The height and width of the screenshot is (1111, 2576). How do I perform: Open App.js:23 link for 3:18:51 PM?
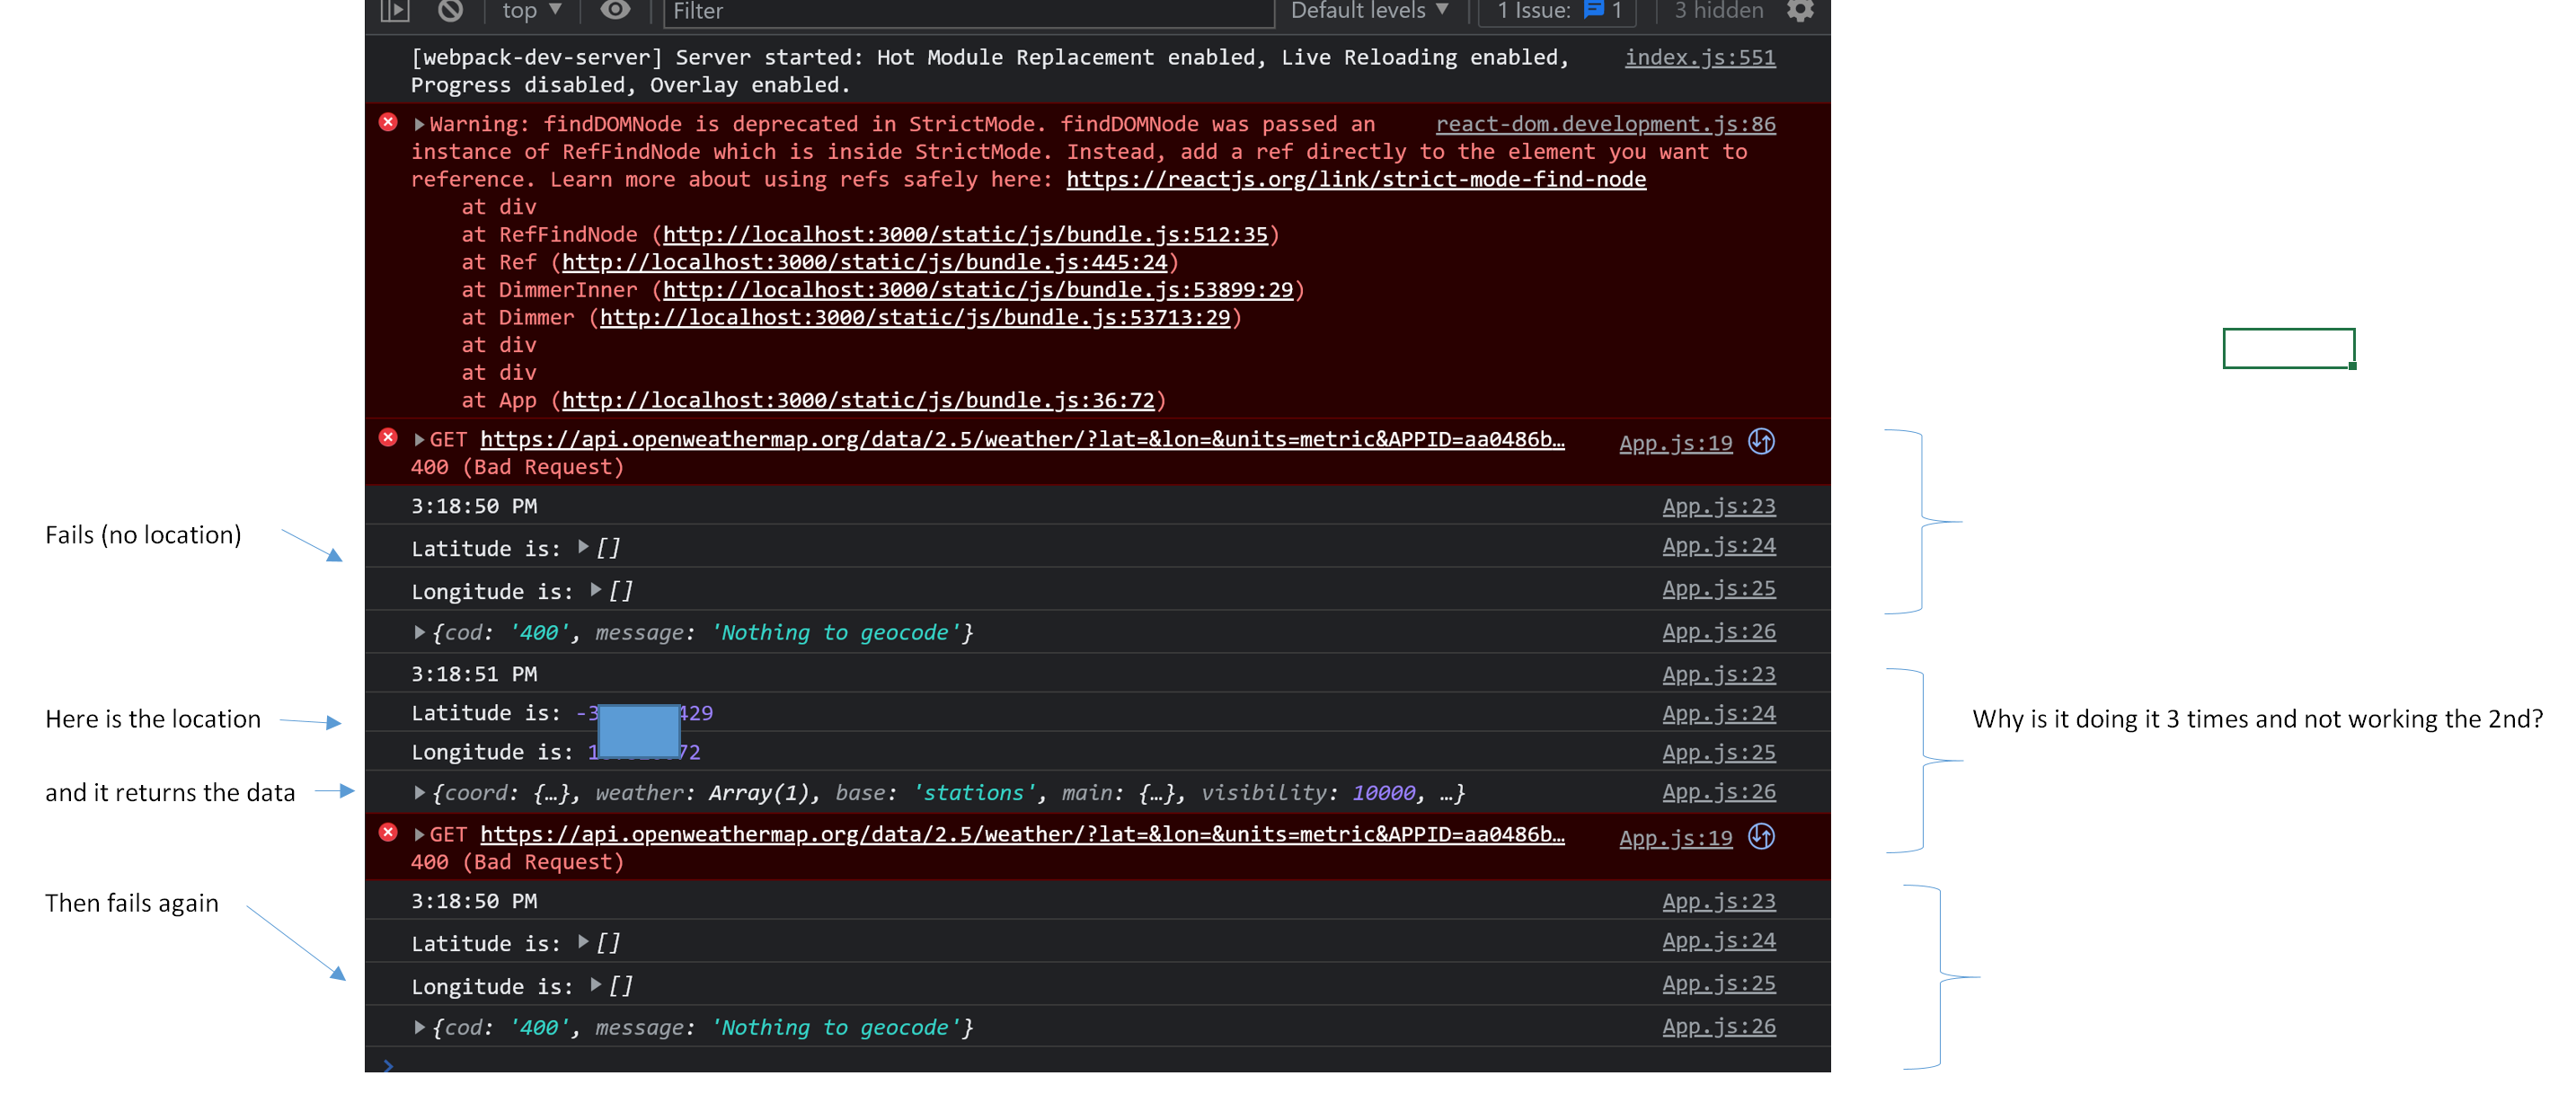click(x=1719, y=675)
